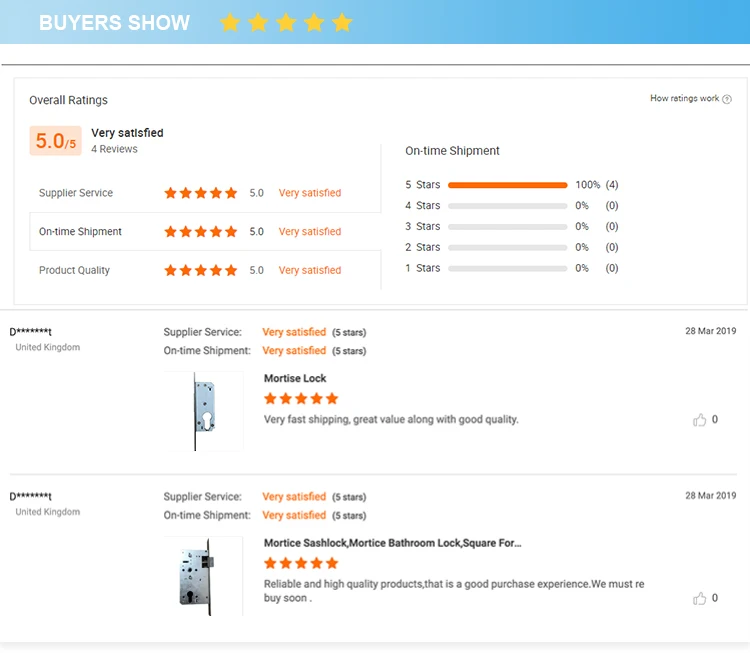Click the 4 Reviews count text
This screenshot has height=653, width=750.
[114, 149]
